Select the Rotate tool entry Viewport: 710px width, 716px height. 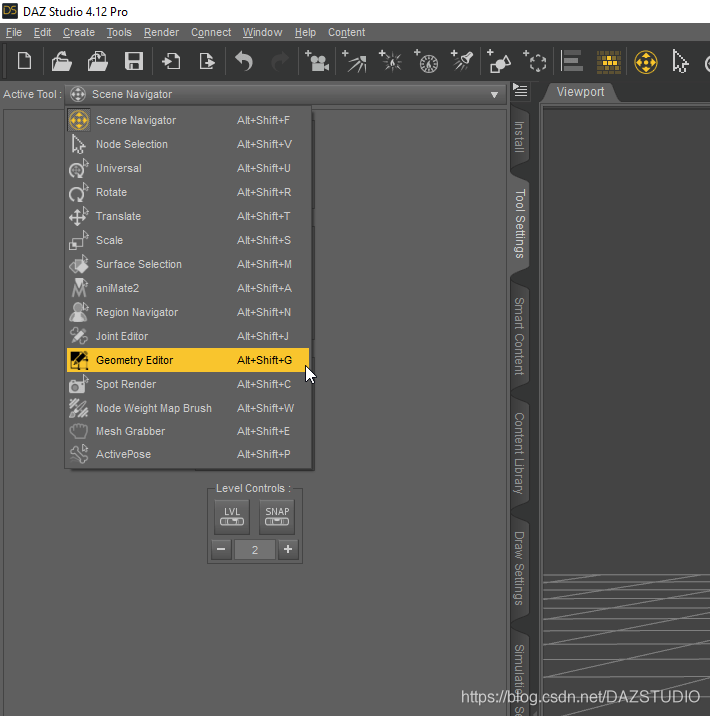pos(188,192)
